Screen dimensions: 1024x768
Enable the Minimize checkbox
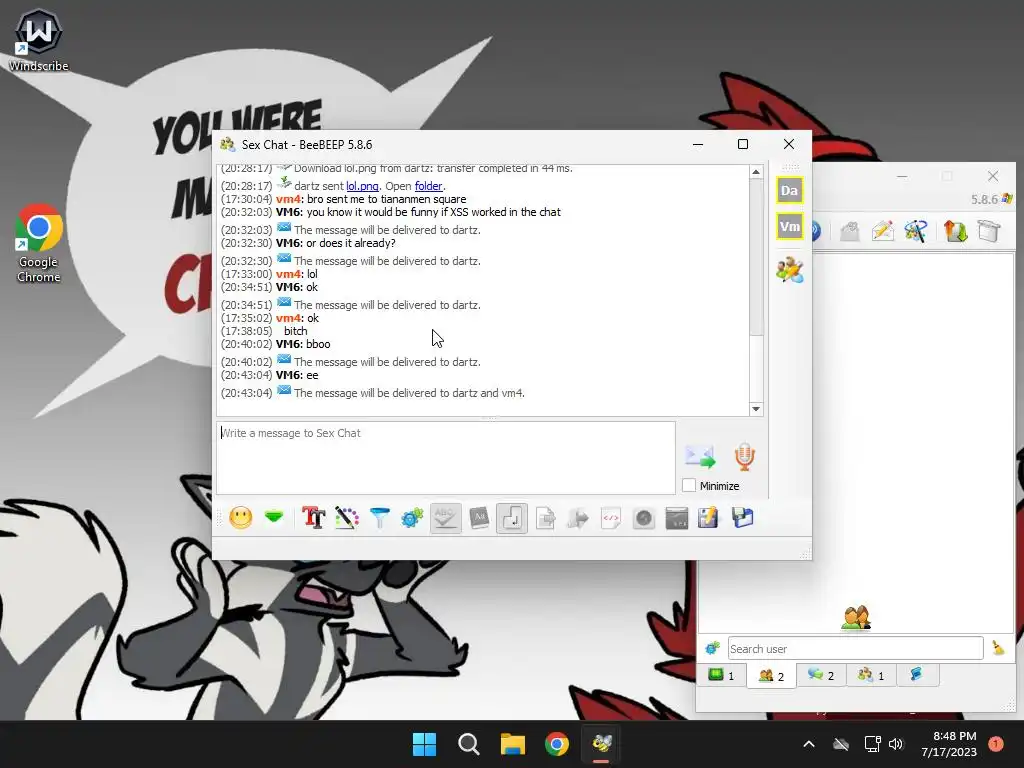689,485
